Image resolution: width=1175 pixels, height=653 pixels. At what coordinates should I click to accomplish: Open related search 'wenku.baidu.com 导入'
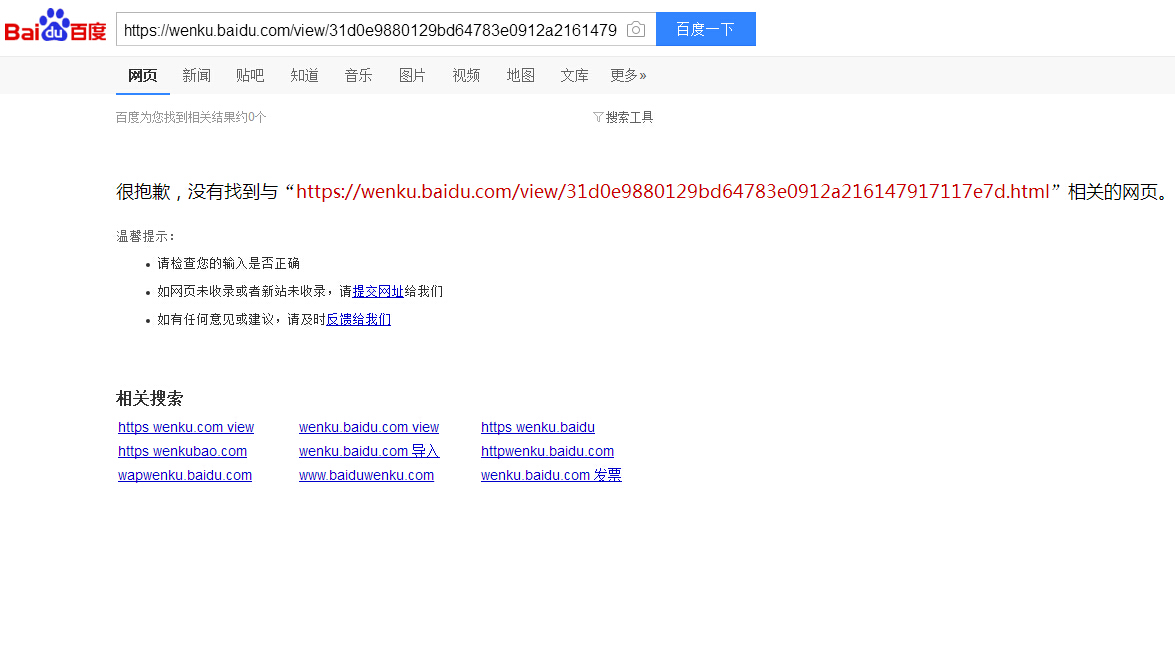coord(369,451)
